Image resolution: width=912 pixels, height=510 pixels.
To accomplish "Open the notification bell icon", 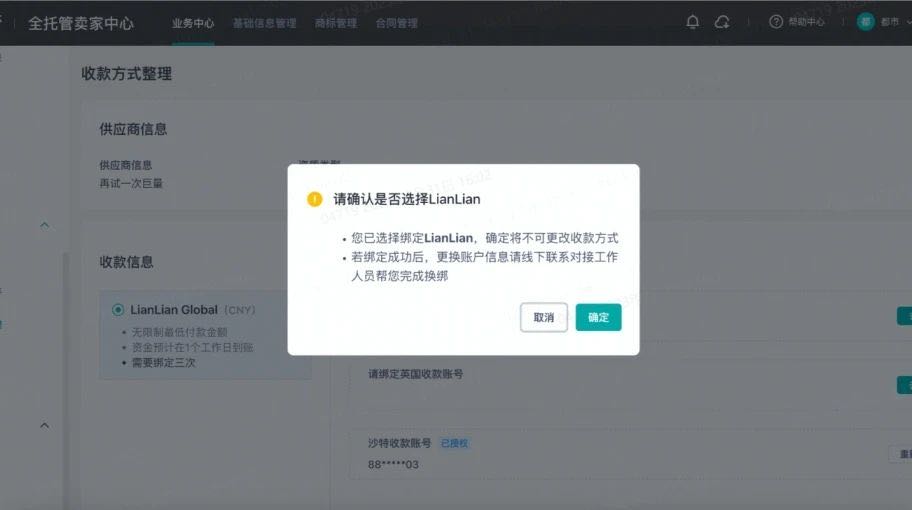I will (x=692, y=22).
